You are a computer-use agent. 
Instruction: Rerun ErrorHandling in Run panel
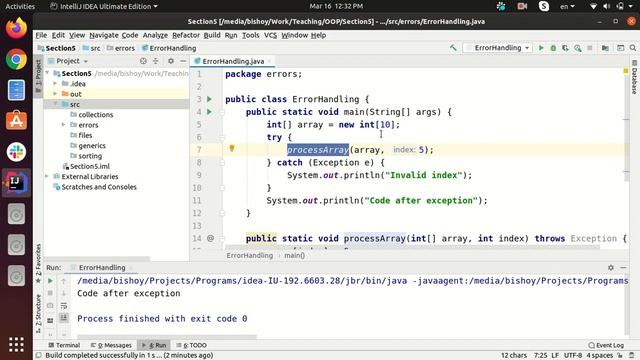point(50,281)
